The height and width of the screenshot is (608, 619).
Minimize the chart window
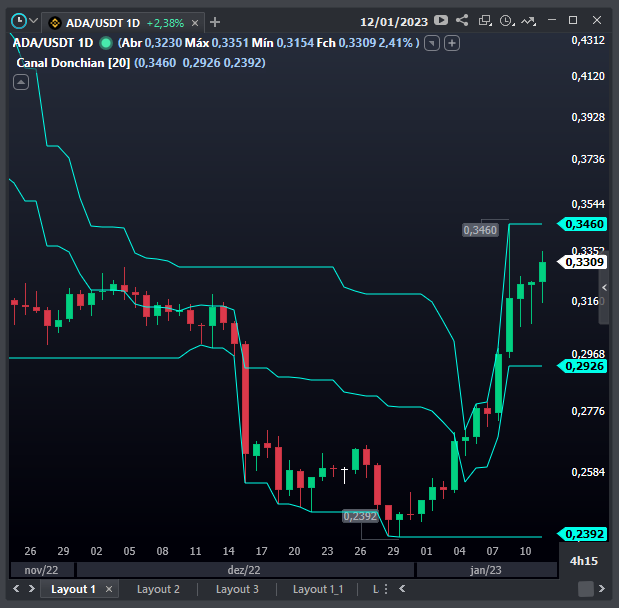tap(552, 20)
